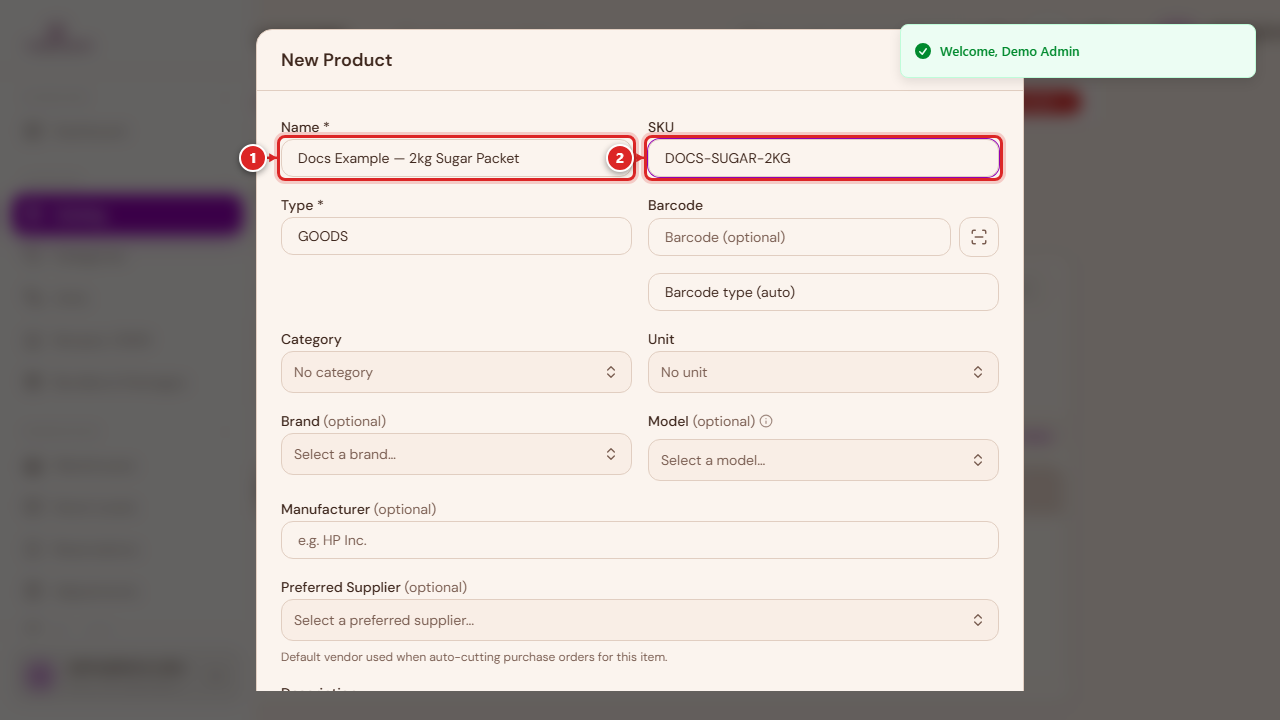This screenshot has height=720, width=1280.
Task: Open the Model select dropdown
Action: click(823, 460)
